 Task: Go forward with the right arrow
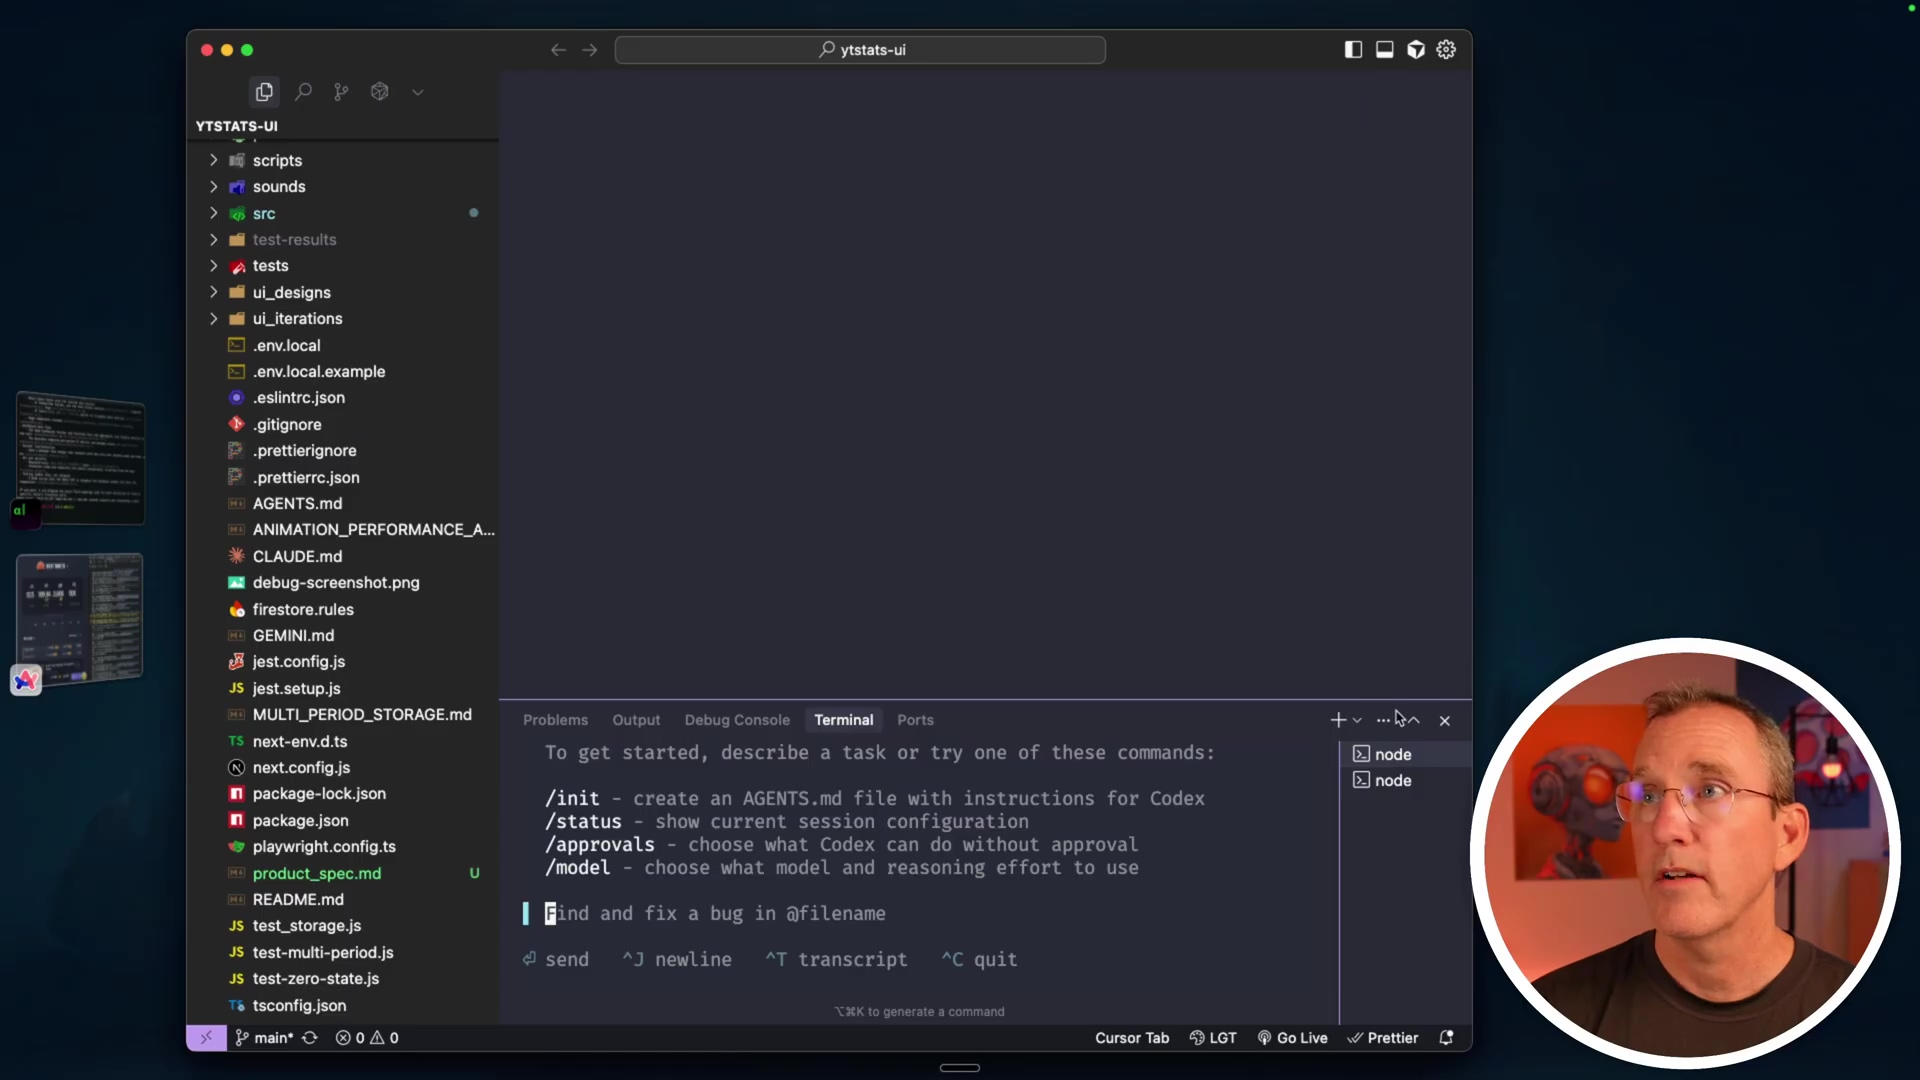tap(590, 50)
